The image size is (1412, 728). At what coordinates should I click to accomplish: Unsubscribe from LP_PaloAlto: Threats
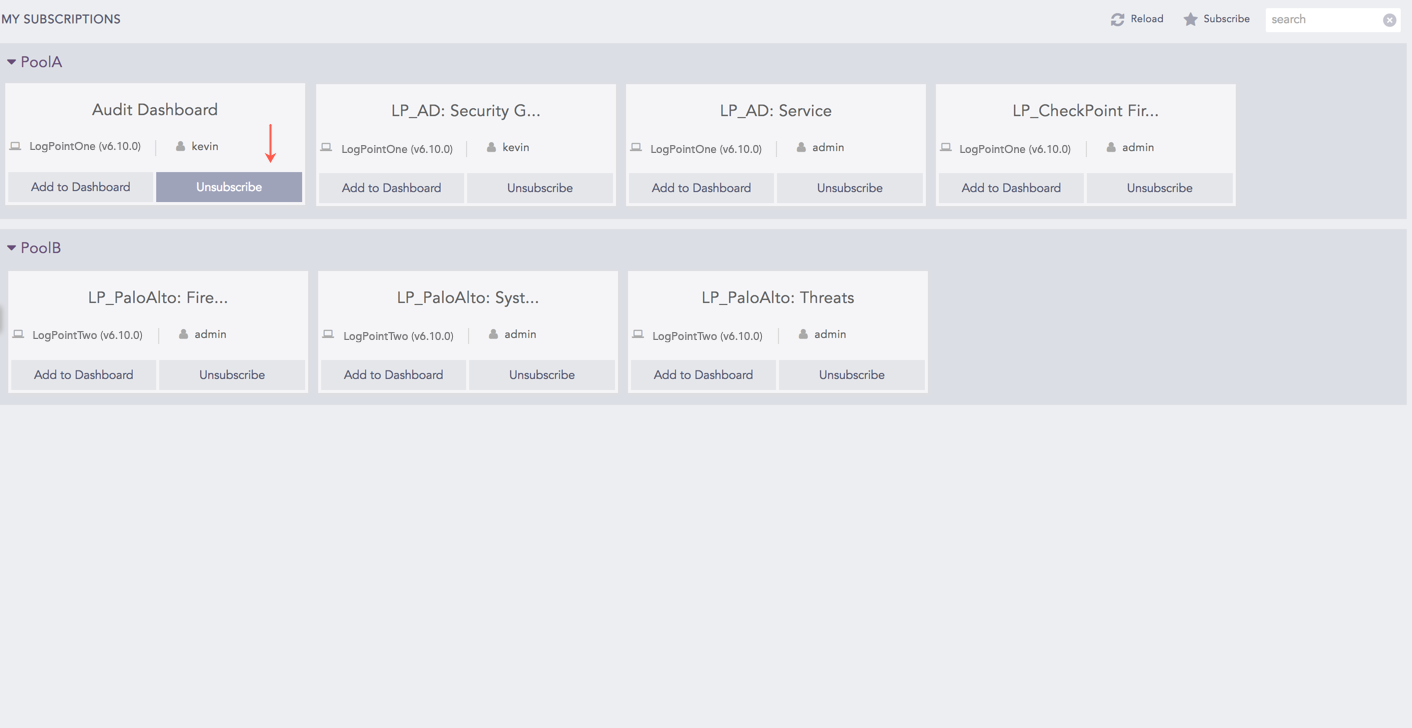coord(852,374)
